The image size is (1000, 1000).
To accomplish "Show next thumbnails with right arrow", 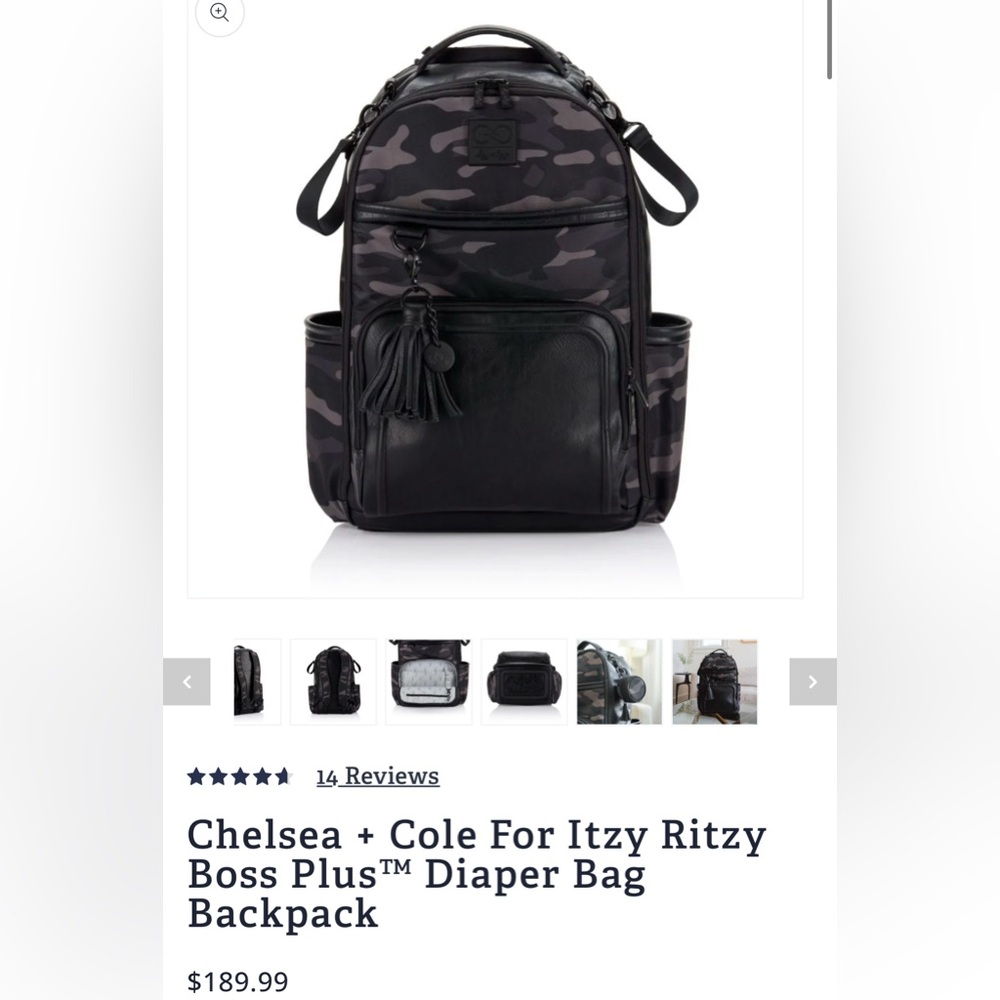I will [x=812, y=682].
